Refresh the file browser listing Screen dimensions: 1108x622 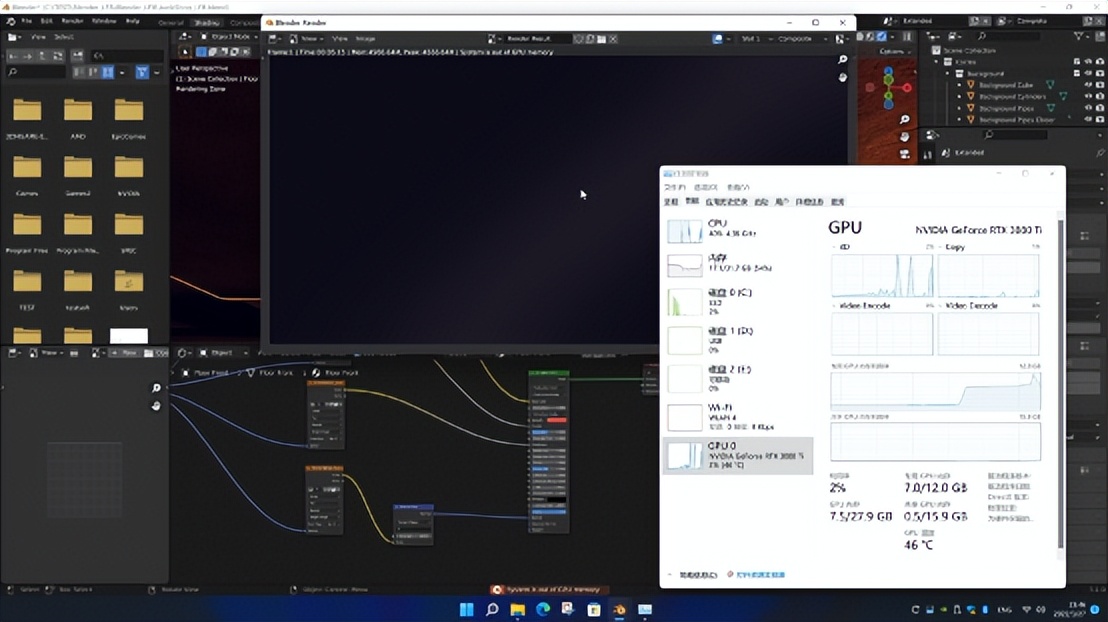58,55
